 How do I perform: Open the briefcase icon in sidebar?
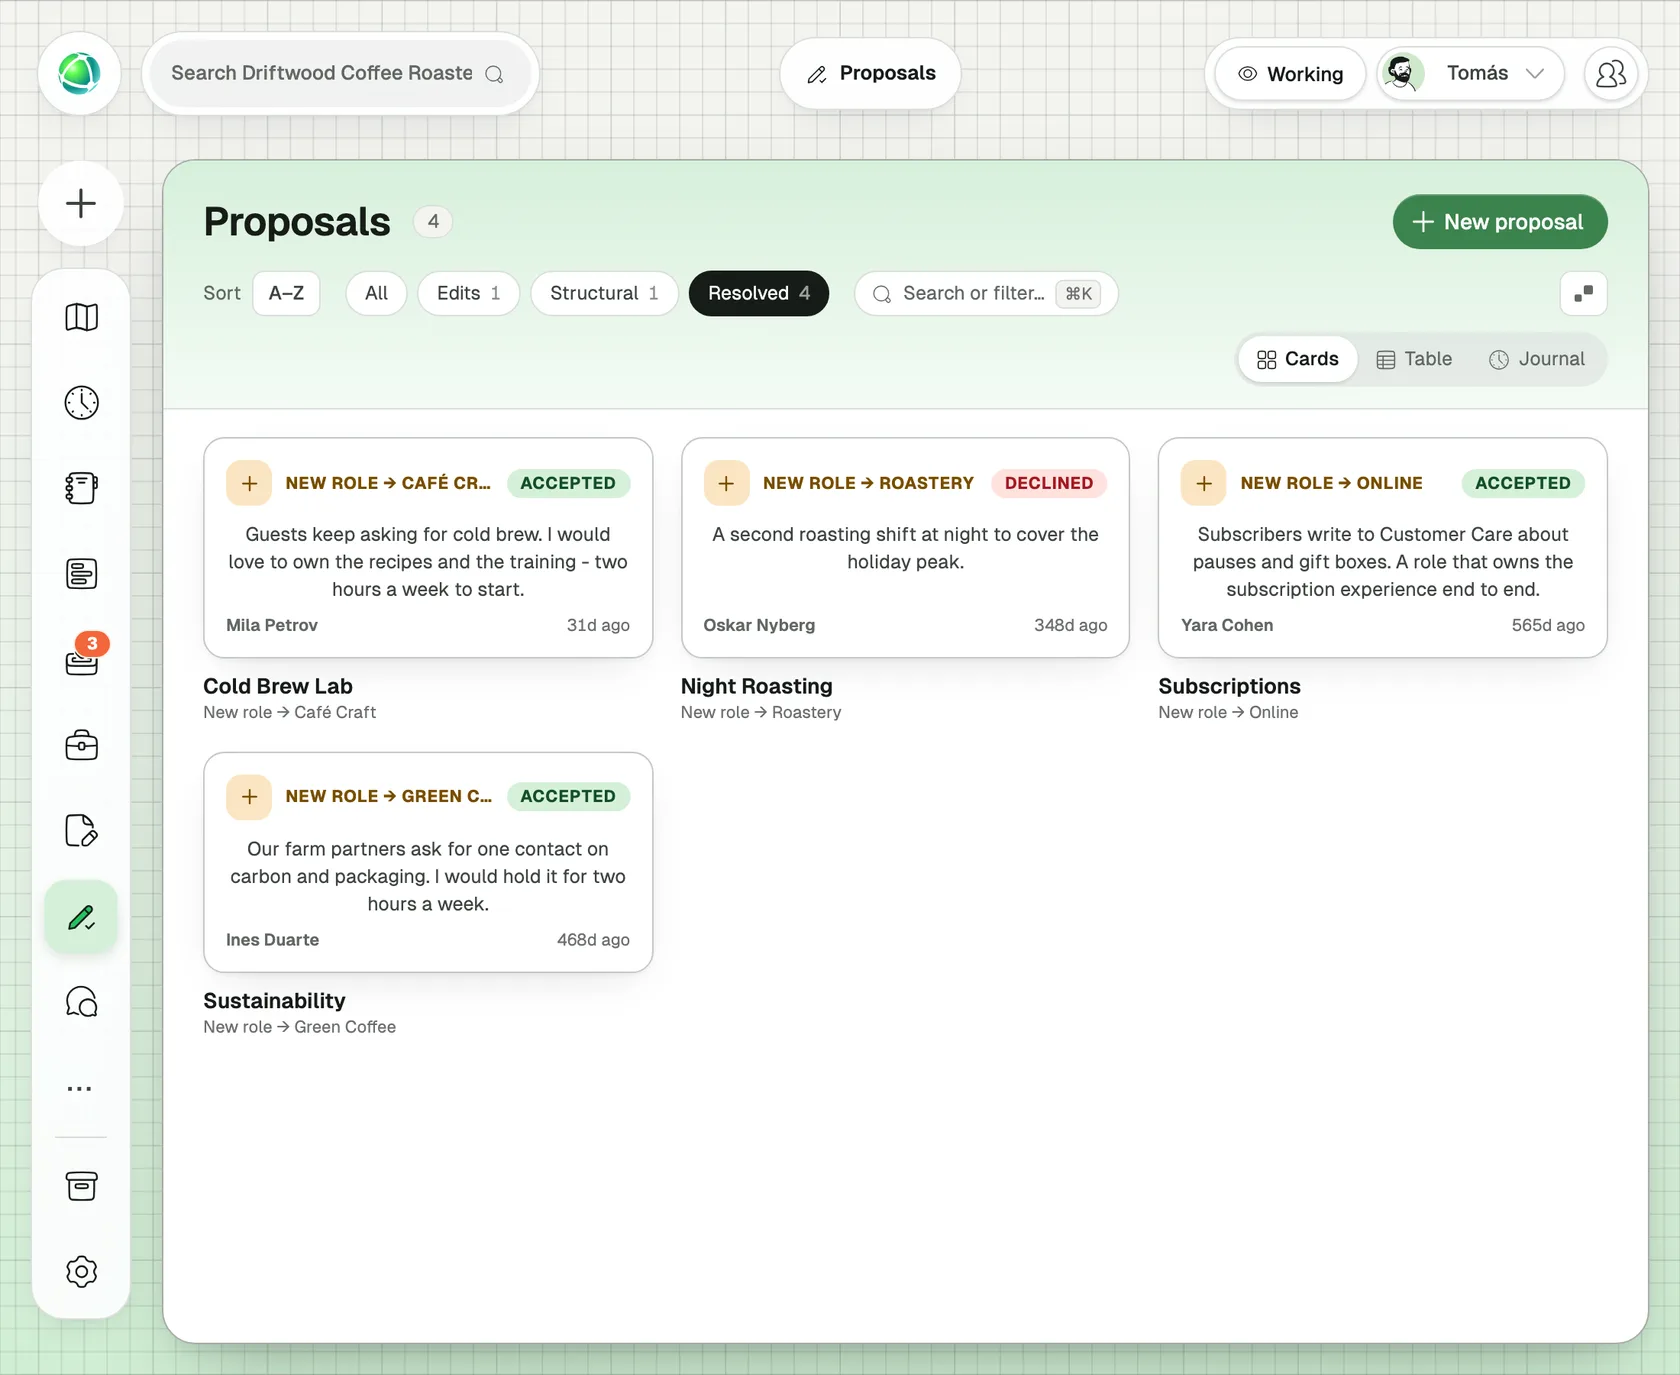coord(81,745)
